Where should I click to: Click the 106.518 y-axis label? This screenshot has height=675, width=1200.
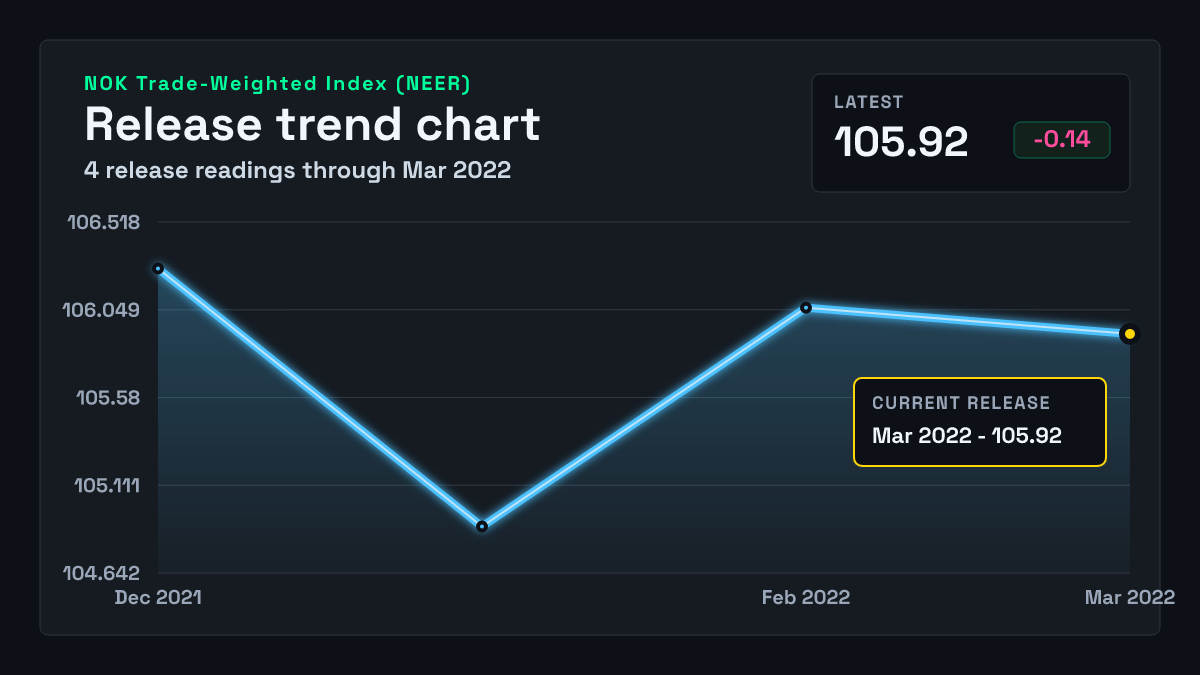(x=103, y=222)
